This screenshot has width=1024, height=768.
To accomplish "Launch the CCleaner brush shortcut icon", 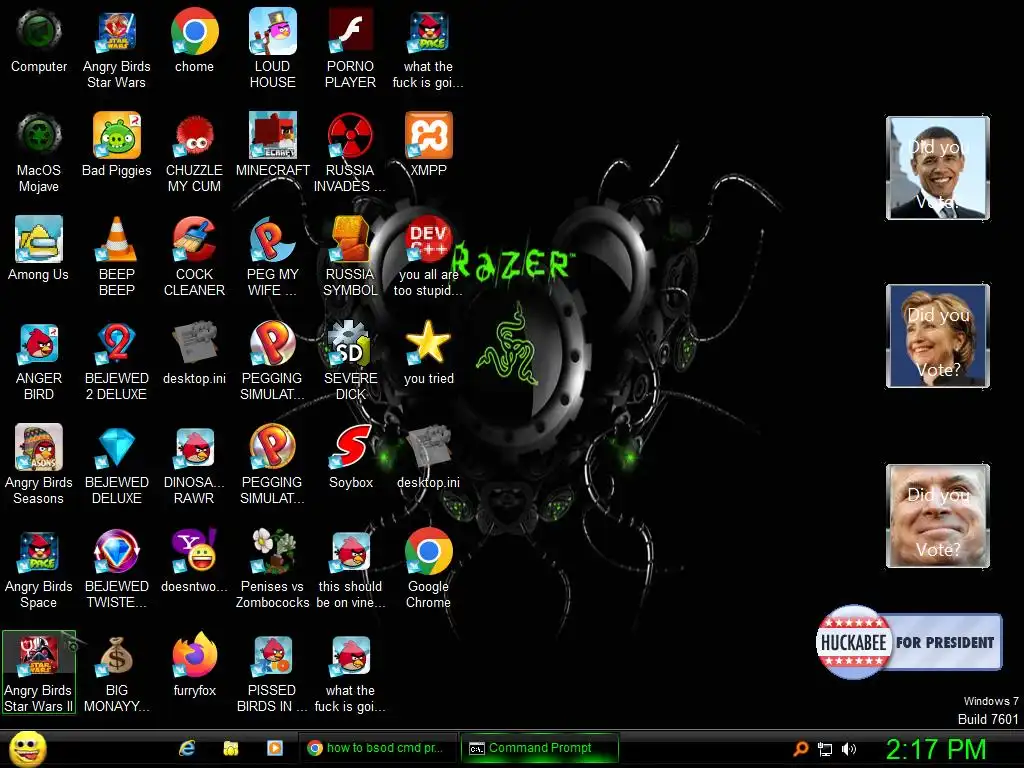I will (x=194, y=257).
